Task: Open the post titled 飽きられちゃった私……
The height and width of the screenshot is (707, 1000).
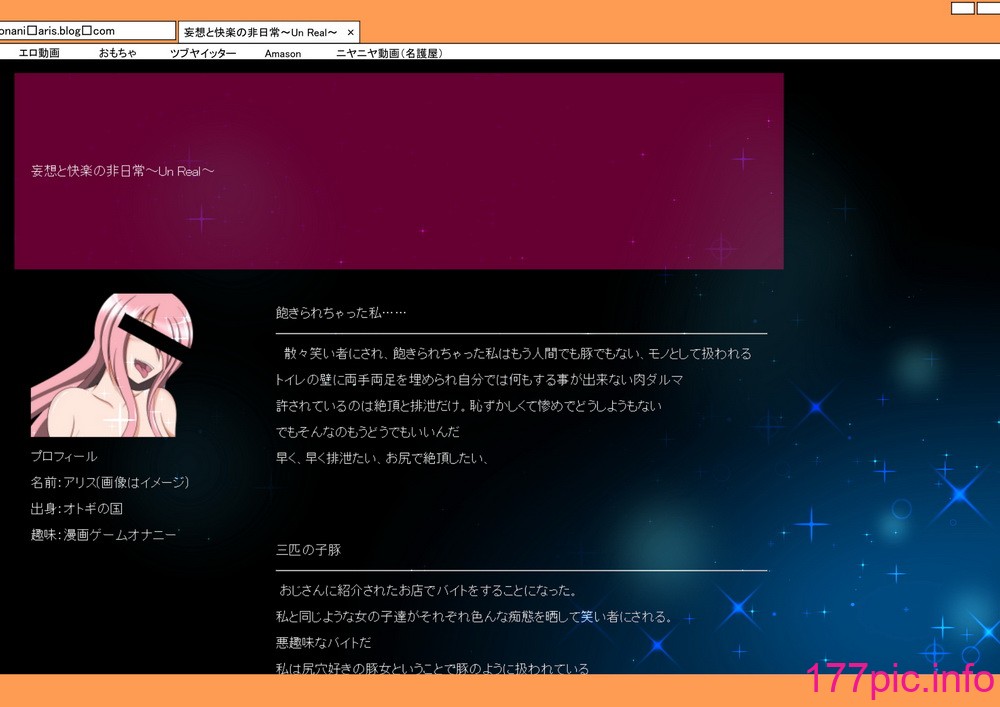Action: (341, 312)
